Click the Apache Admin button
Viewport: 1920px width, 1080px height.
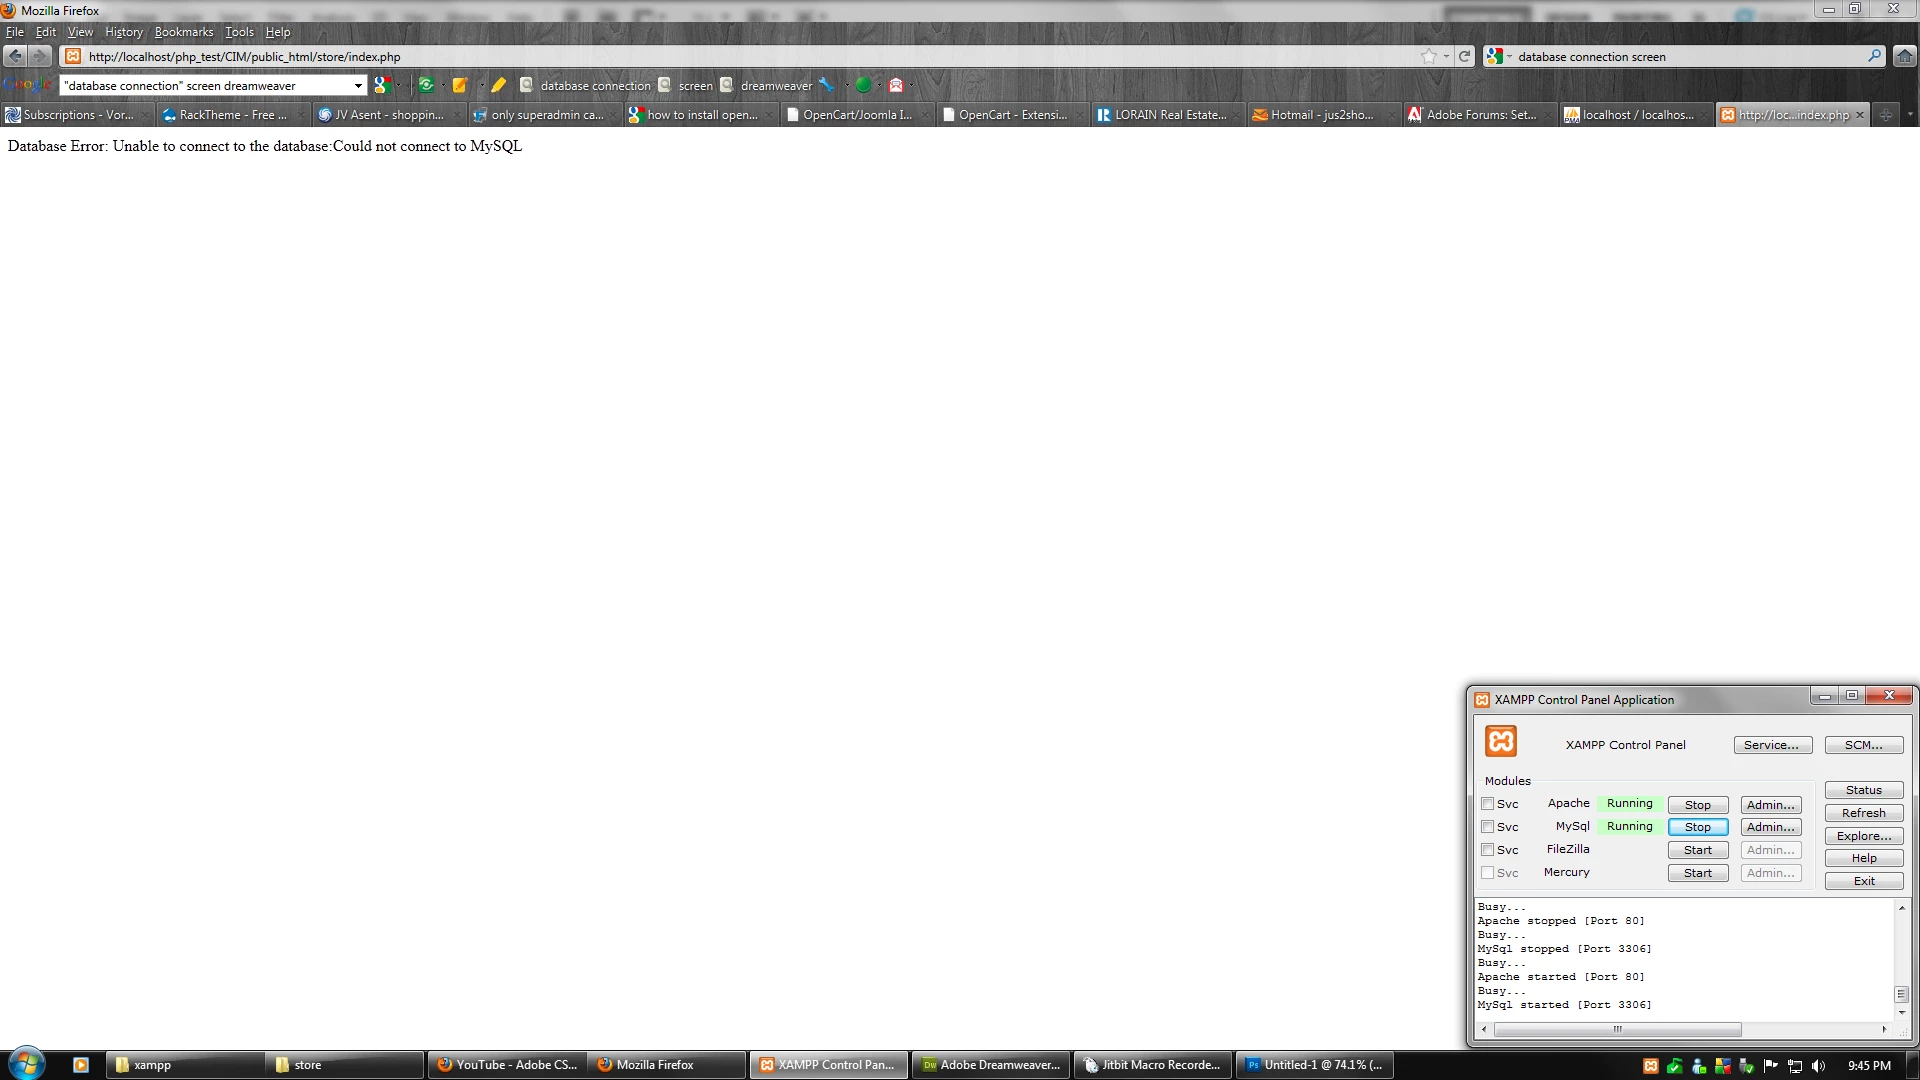pyautogui.click(x=1770, y=805)
